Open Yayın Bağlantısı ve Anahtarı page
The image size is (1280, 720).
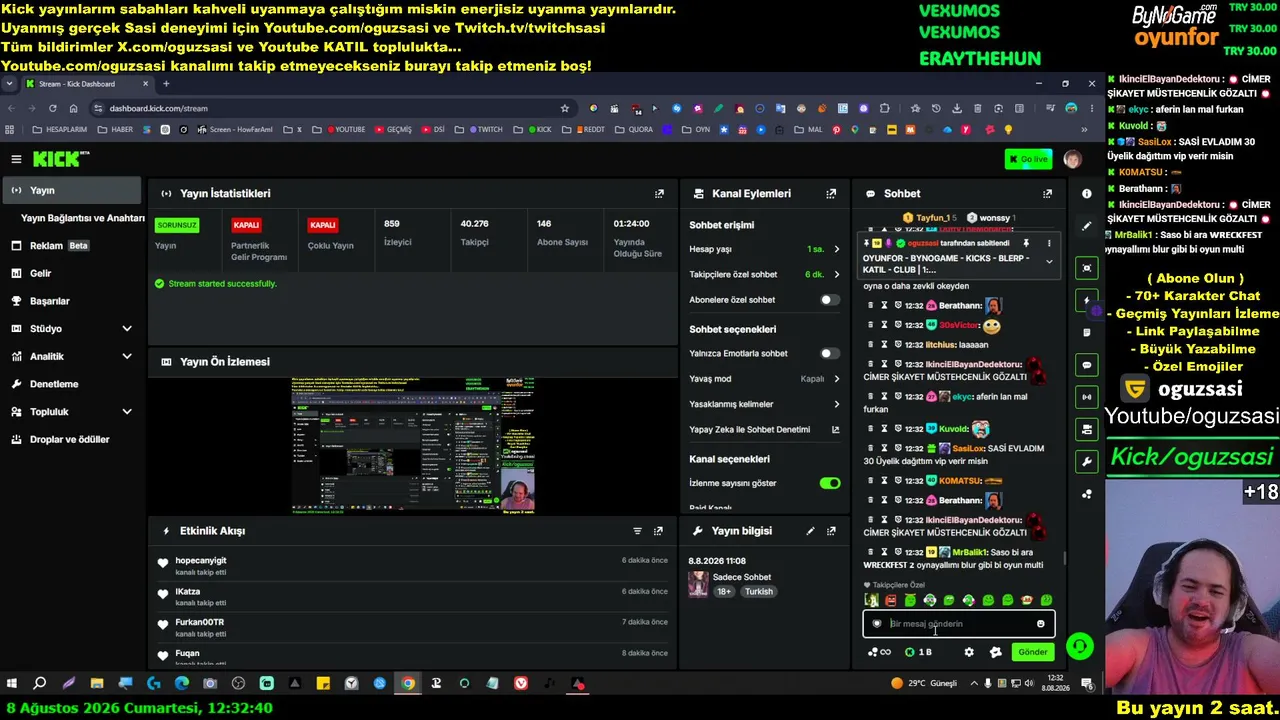pyautogui.click(x=82, y=218)
